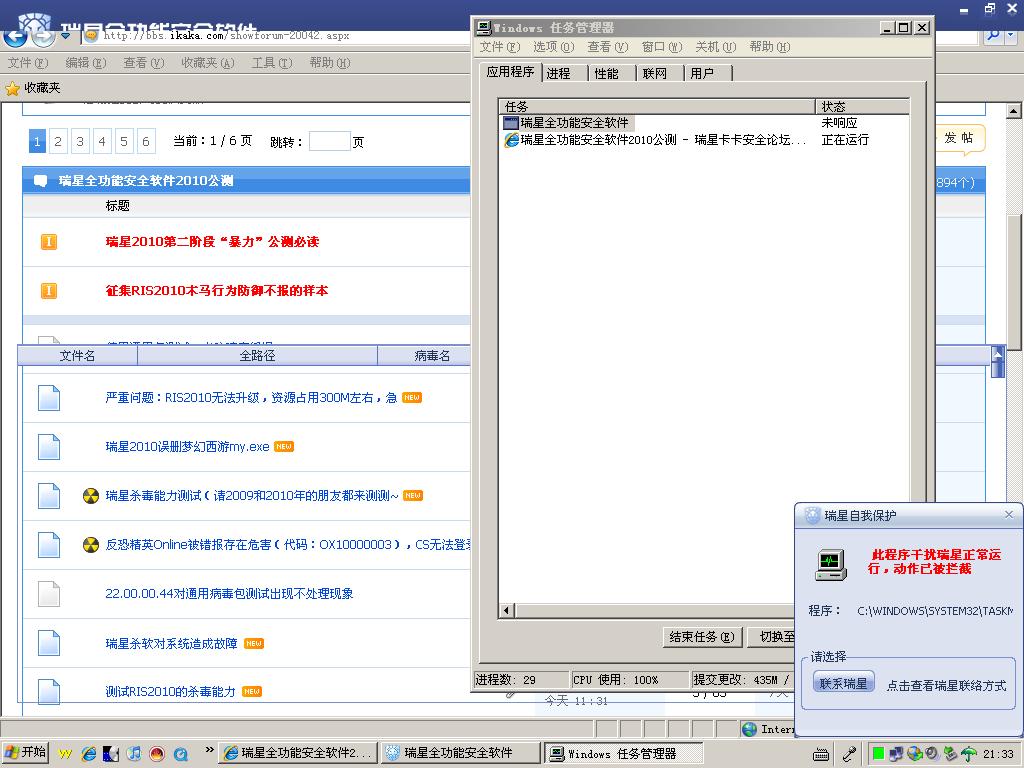Click the keyboard icon in the taskbar
This screenshot has height=768, width=1024.
click(821, 753)
